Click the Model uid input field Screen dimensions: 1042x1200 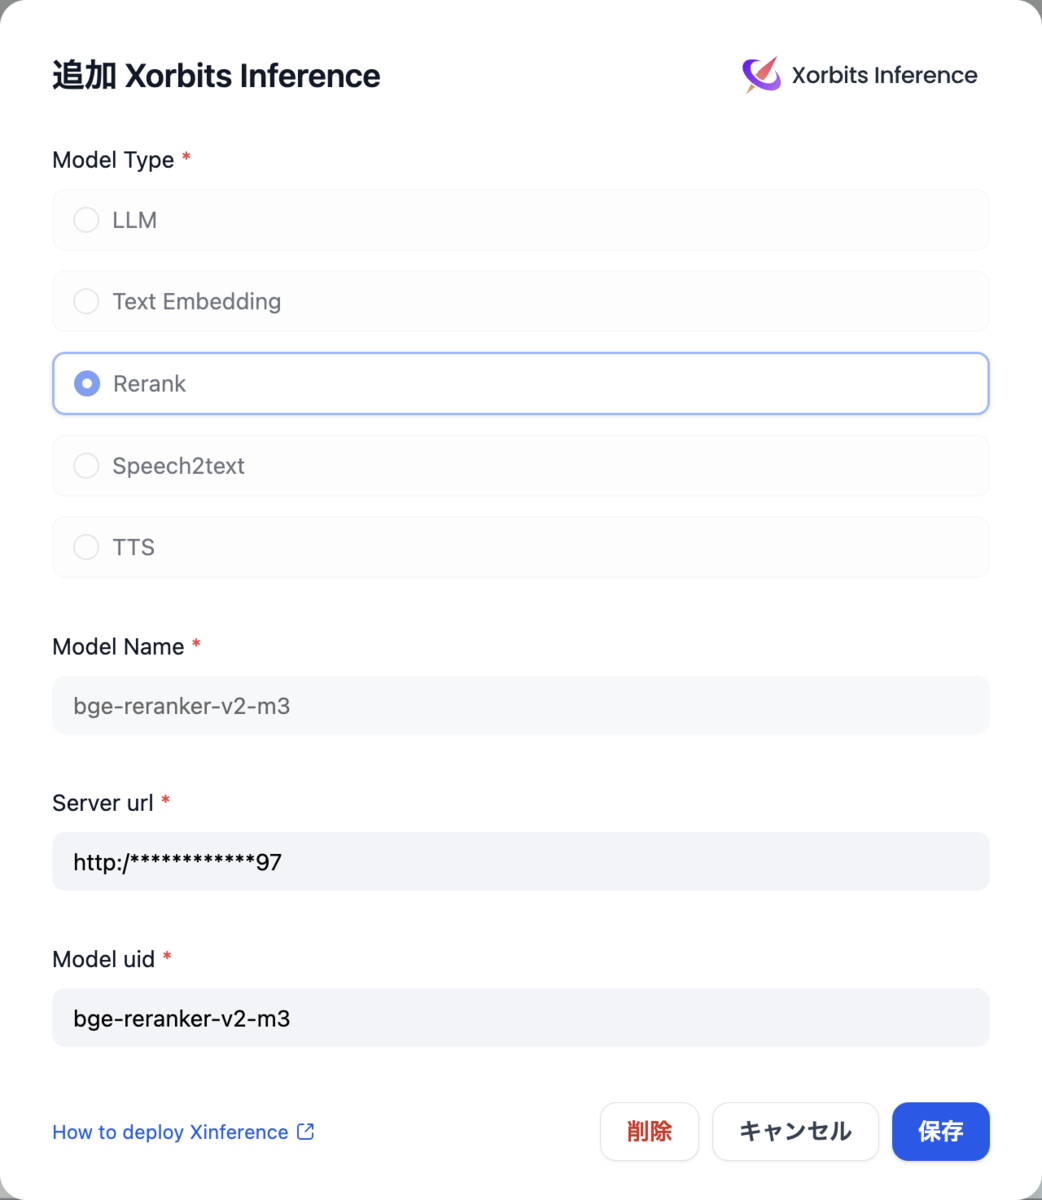[x=521, y=1018]
